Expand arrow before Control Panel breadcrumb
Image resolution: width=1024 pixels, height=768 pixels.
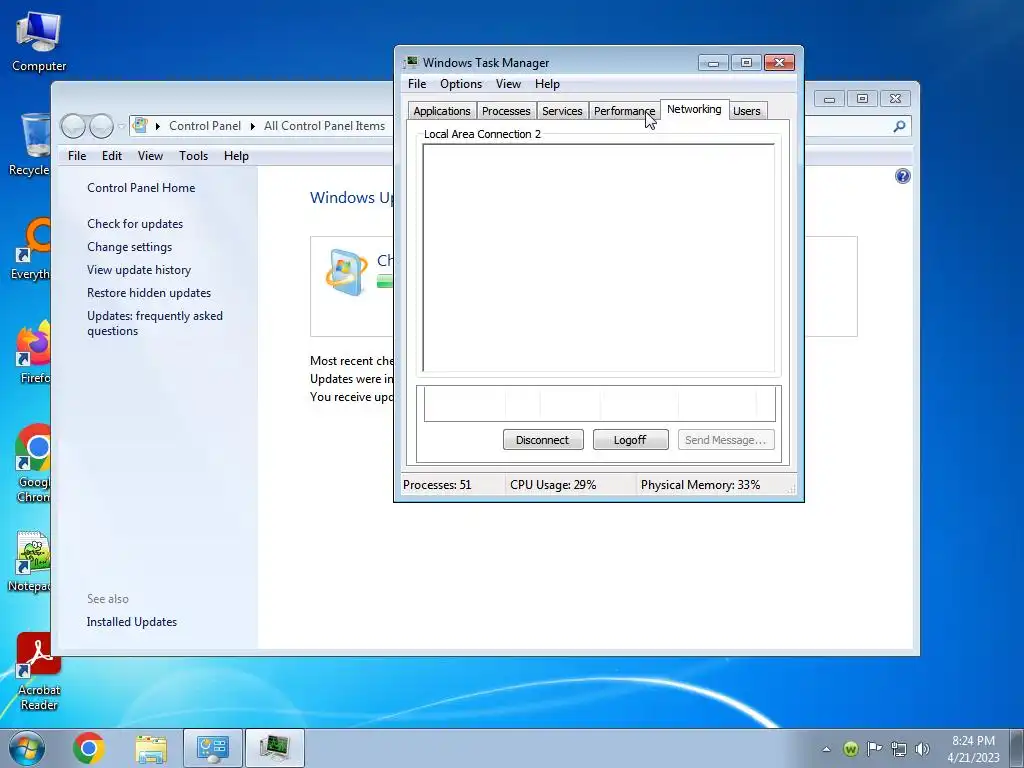[x=157, y=126]
